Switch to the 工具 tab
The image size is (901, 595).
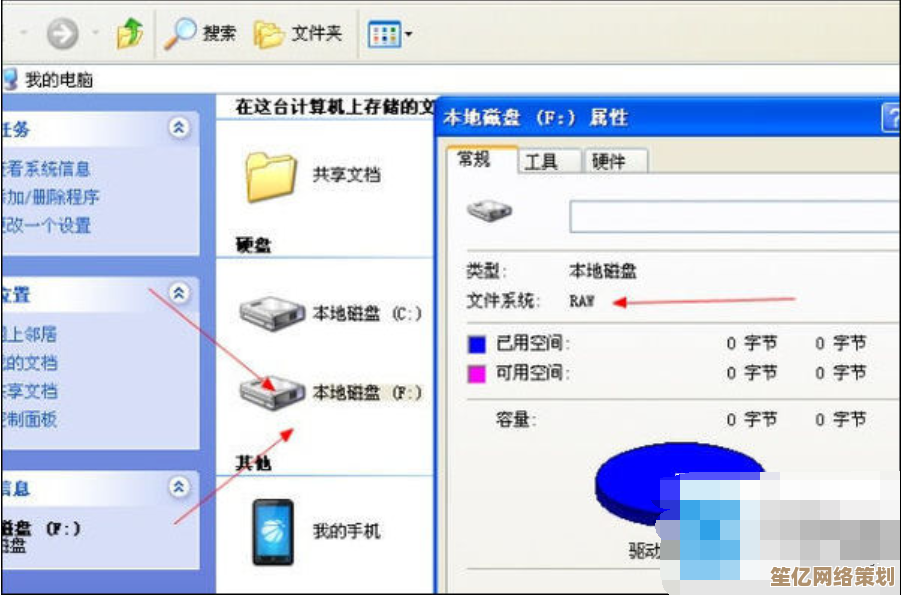[x=549, y=162]
